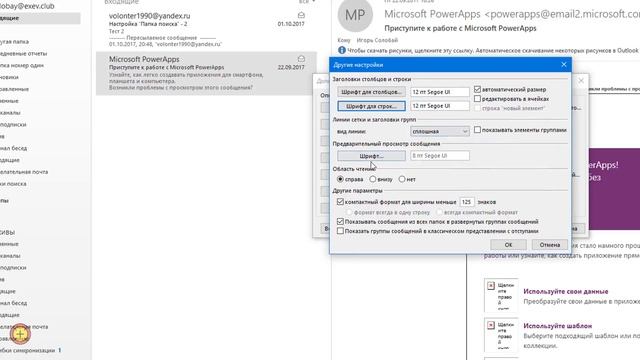This screenshot has height=360, width=640.
Task: Open Шрифт для строк font dialog
Action: (371, 106)
